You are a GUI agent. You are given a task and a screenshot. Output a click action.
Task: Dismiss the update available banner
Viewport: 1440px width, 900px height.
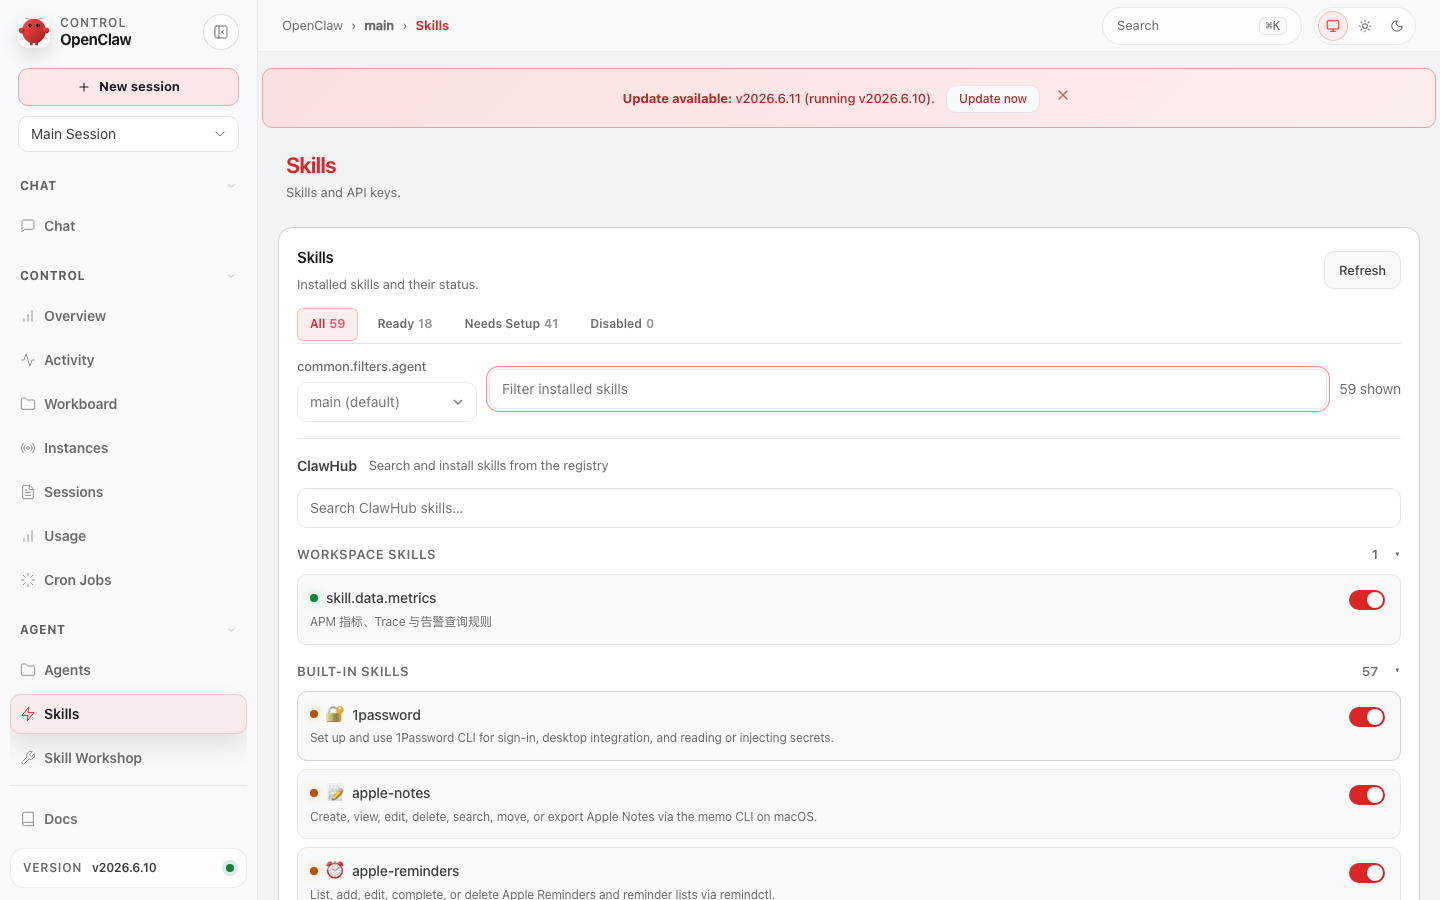1063,95
